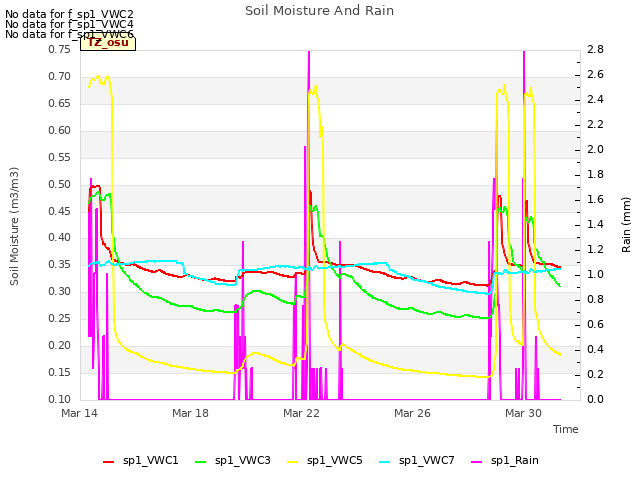Click the Rain (mm) axis label
The image size is (640, 480).
[626, 225]
